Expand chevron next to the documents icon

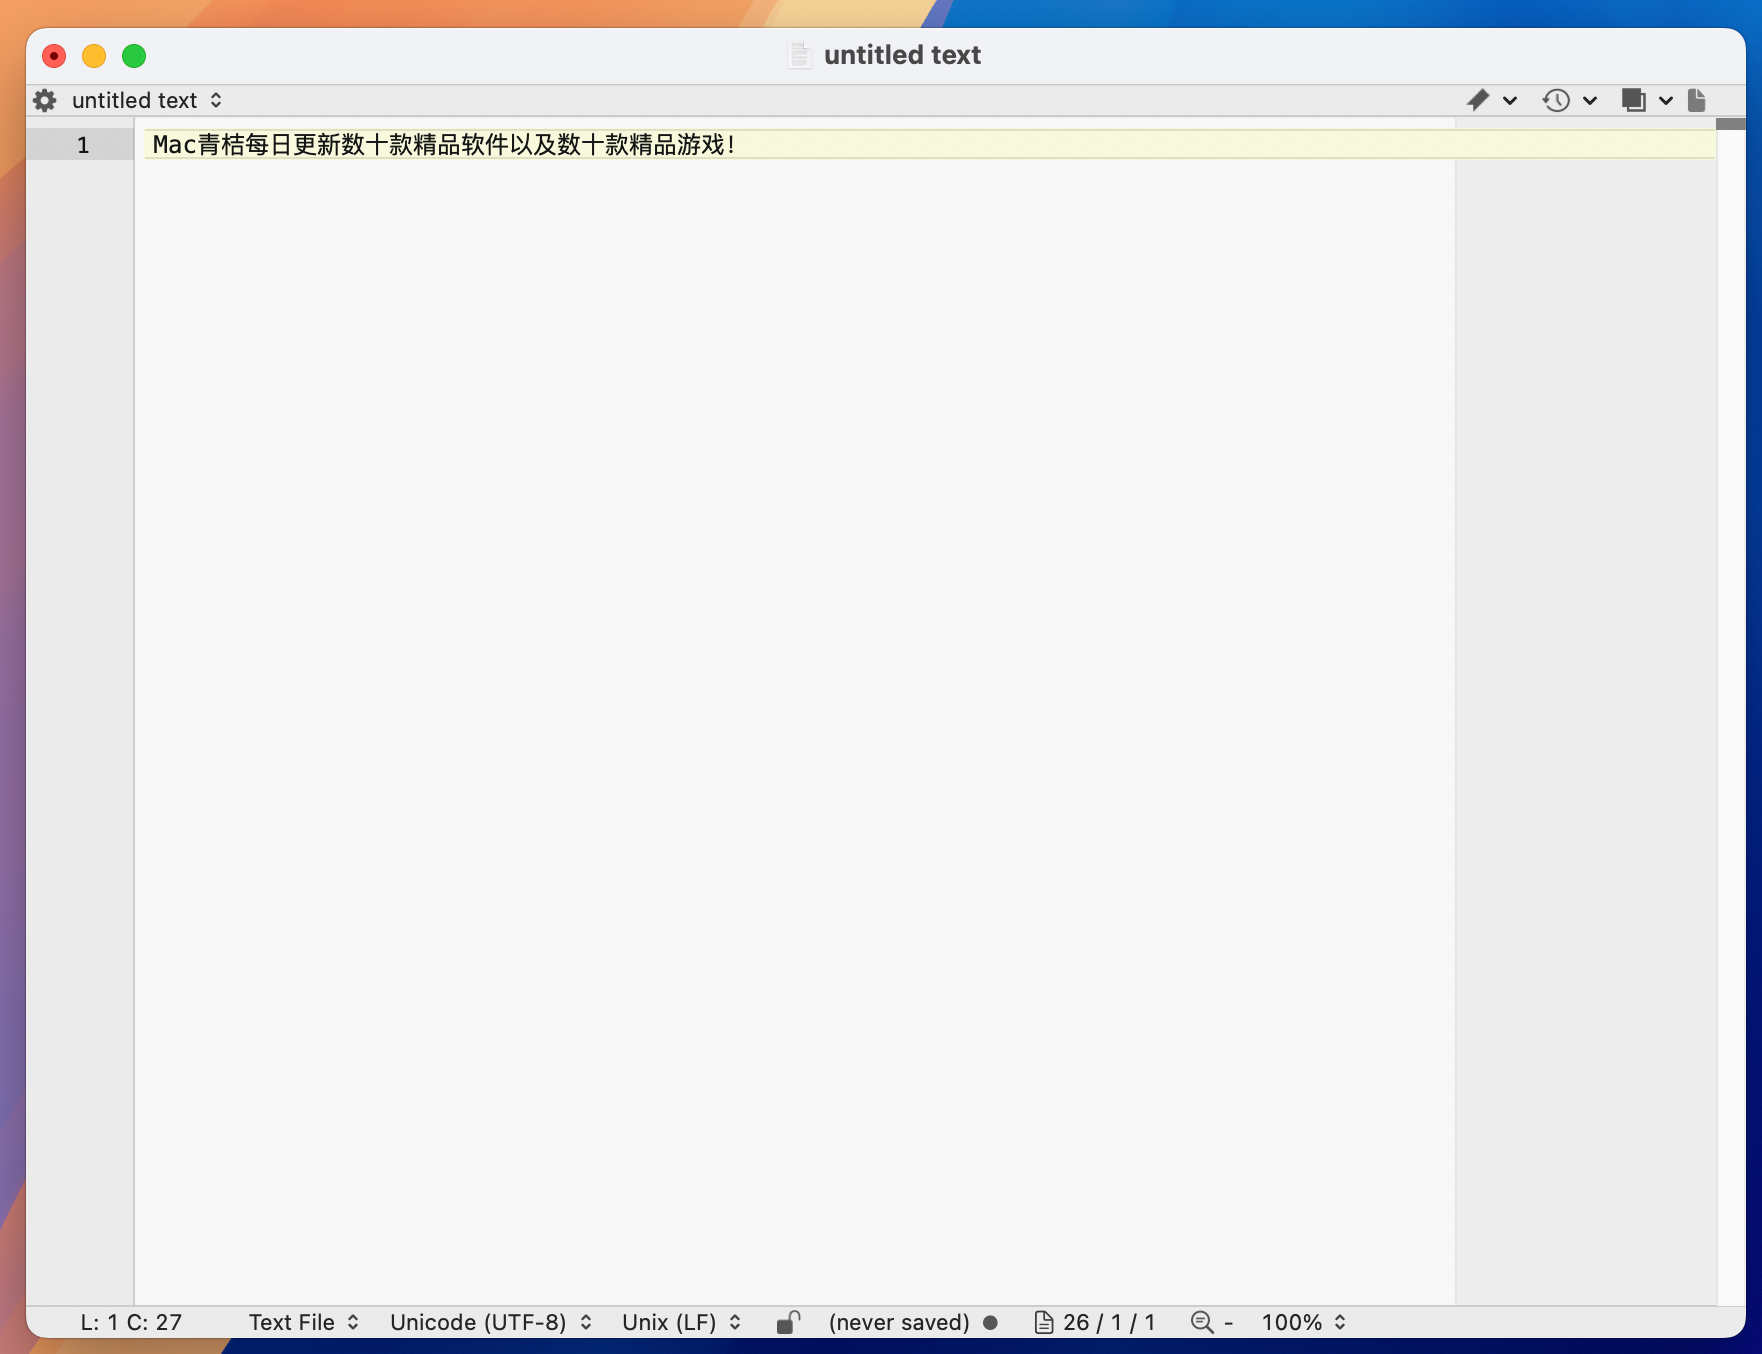click(x=1666, y=100)
